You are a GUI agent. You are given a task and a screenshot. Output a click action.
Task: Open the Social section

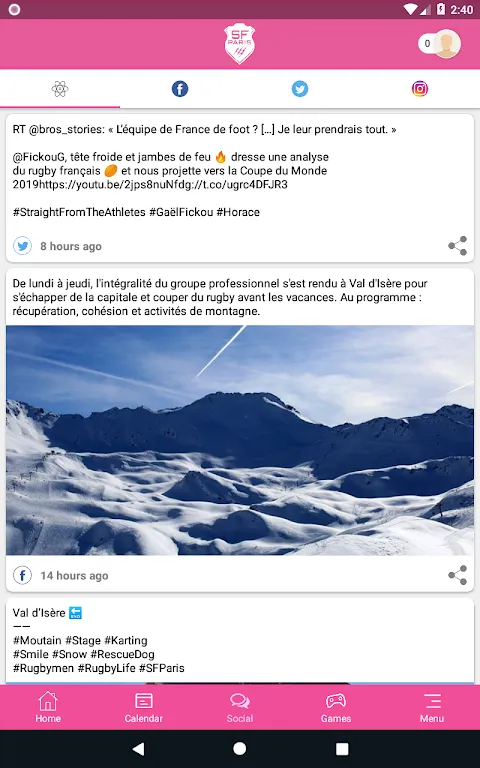pyautogui.click(x=240, y=707)
